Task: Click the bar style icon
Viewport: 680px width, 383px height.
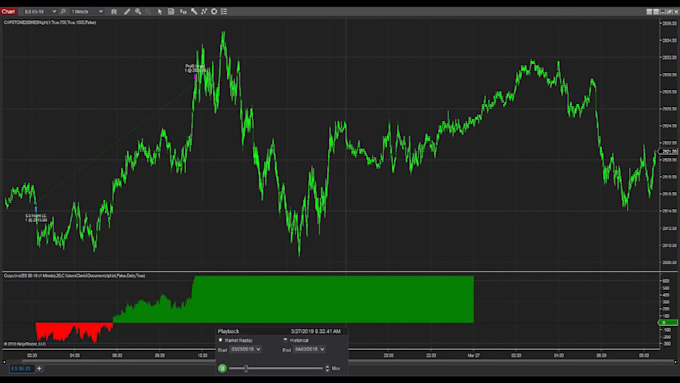Action: [x=114, y=12]
